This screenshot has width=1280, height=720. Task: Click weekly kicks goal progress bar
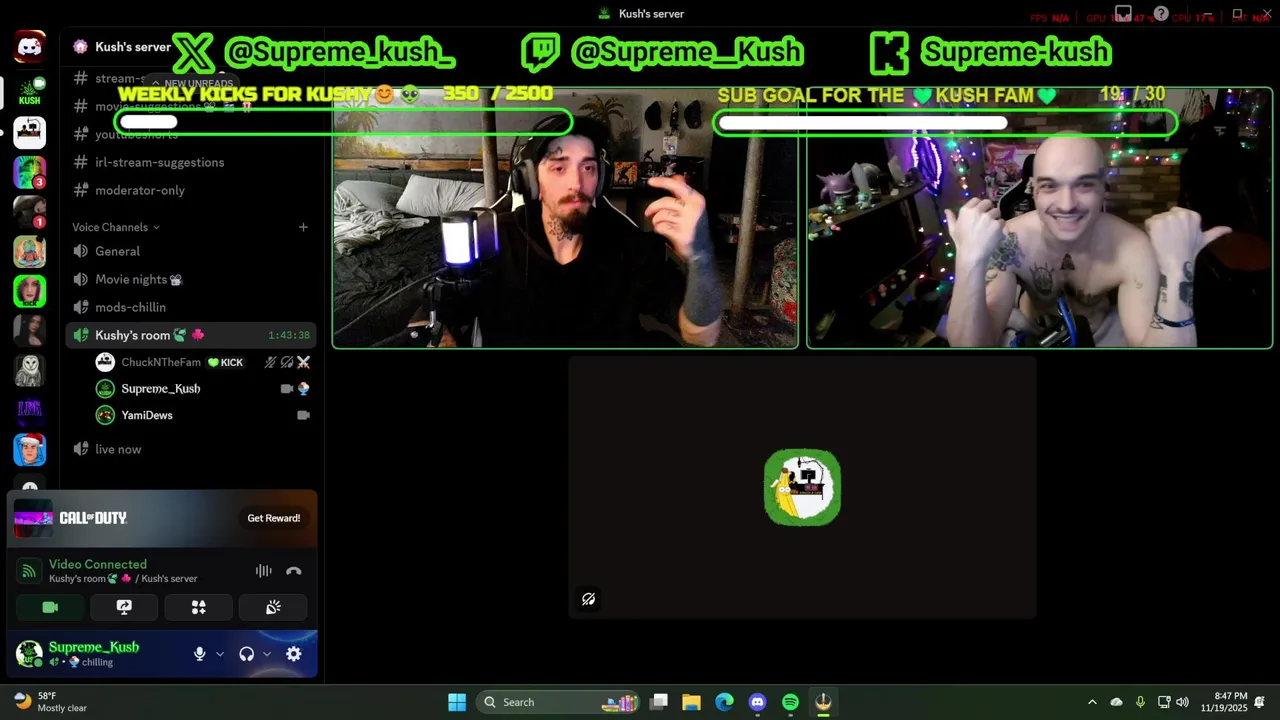(x=344, y=122)
